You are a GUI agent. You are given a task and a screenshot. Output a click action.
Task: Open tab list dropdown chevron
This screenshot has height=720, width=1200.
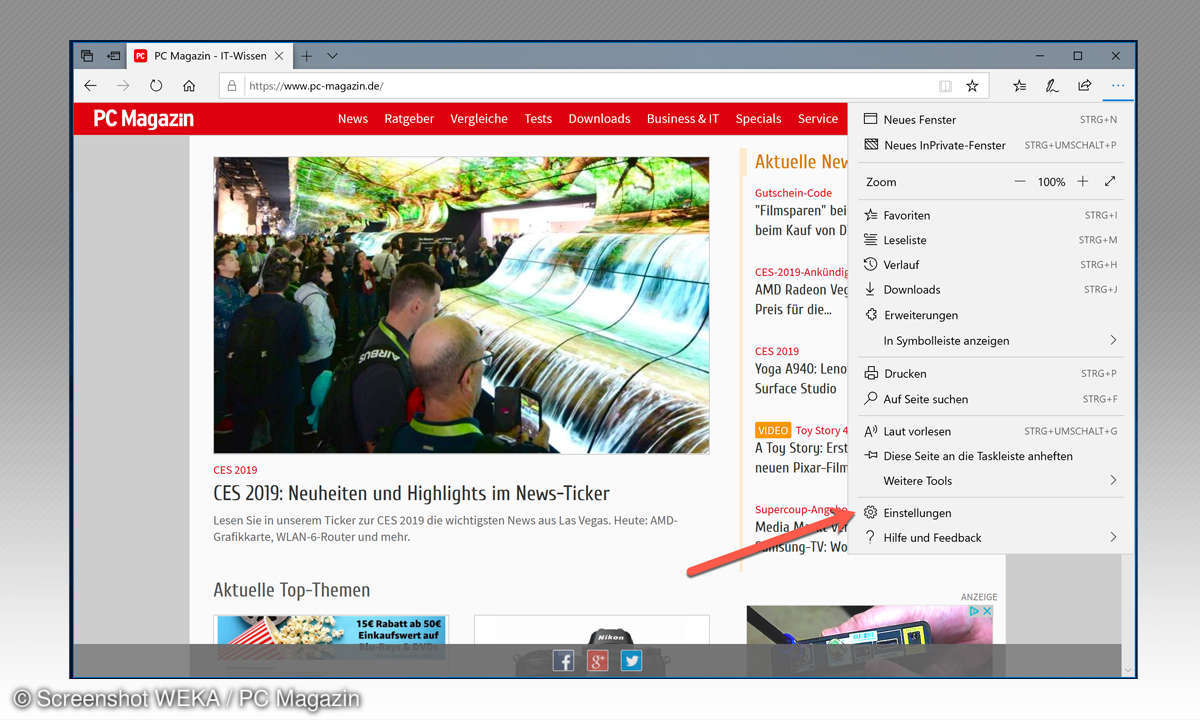click(x=333, y=56)
